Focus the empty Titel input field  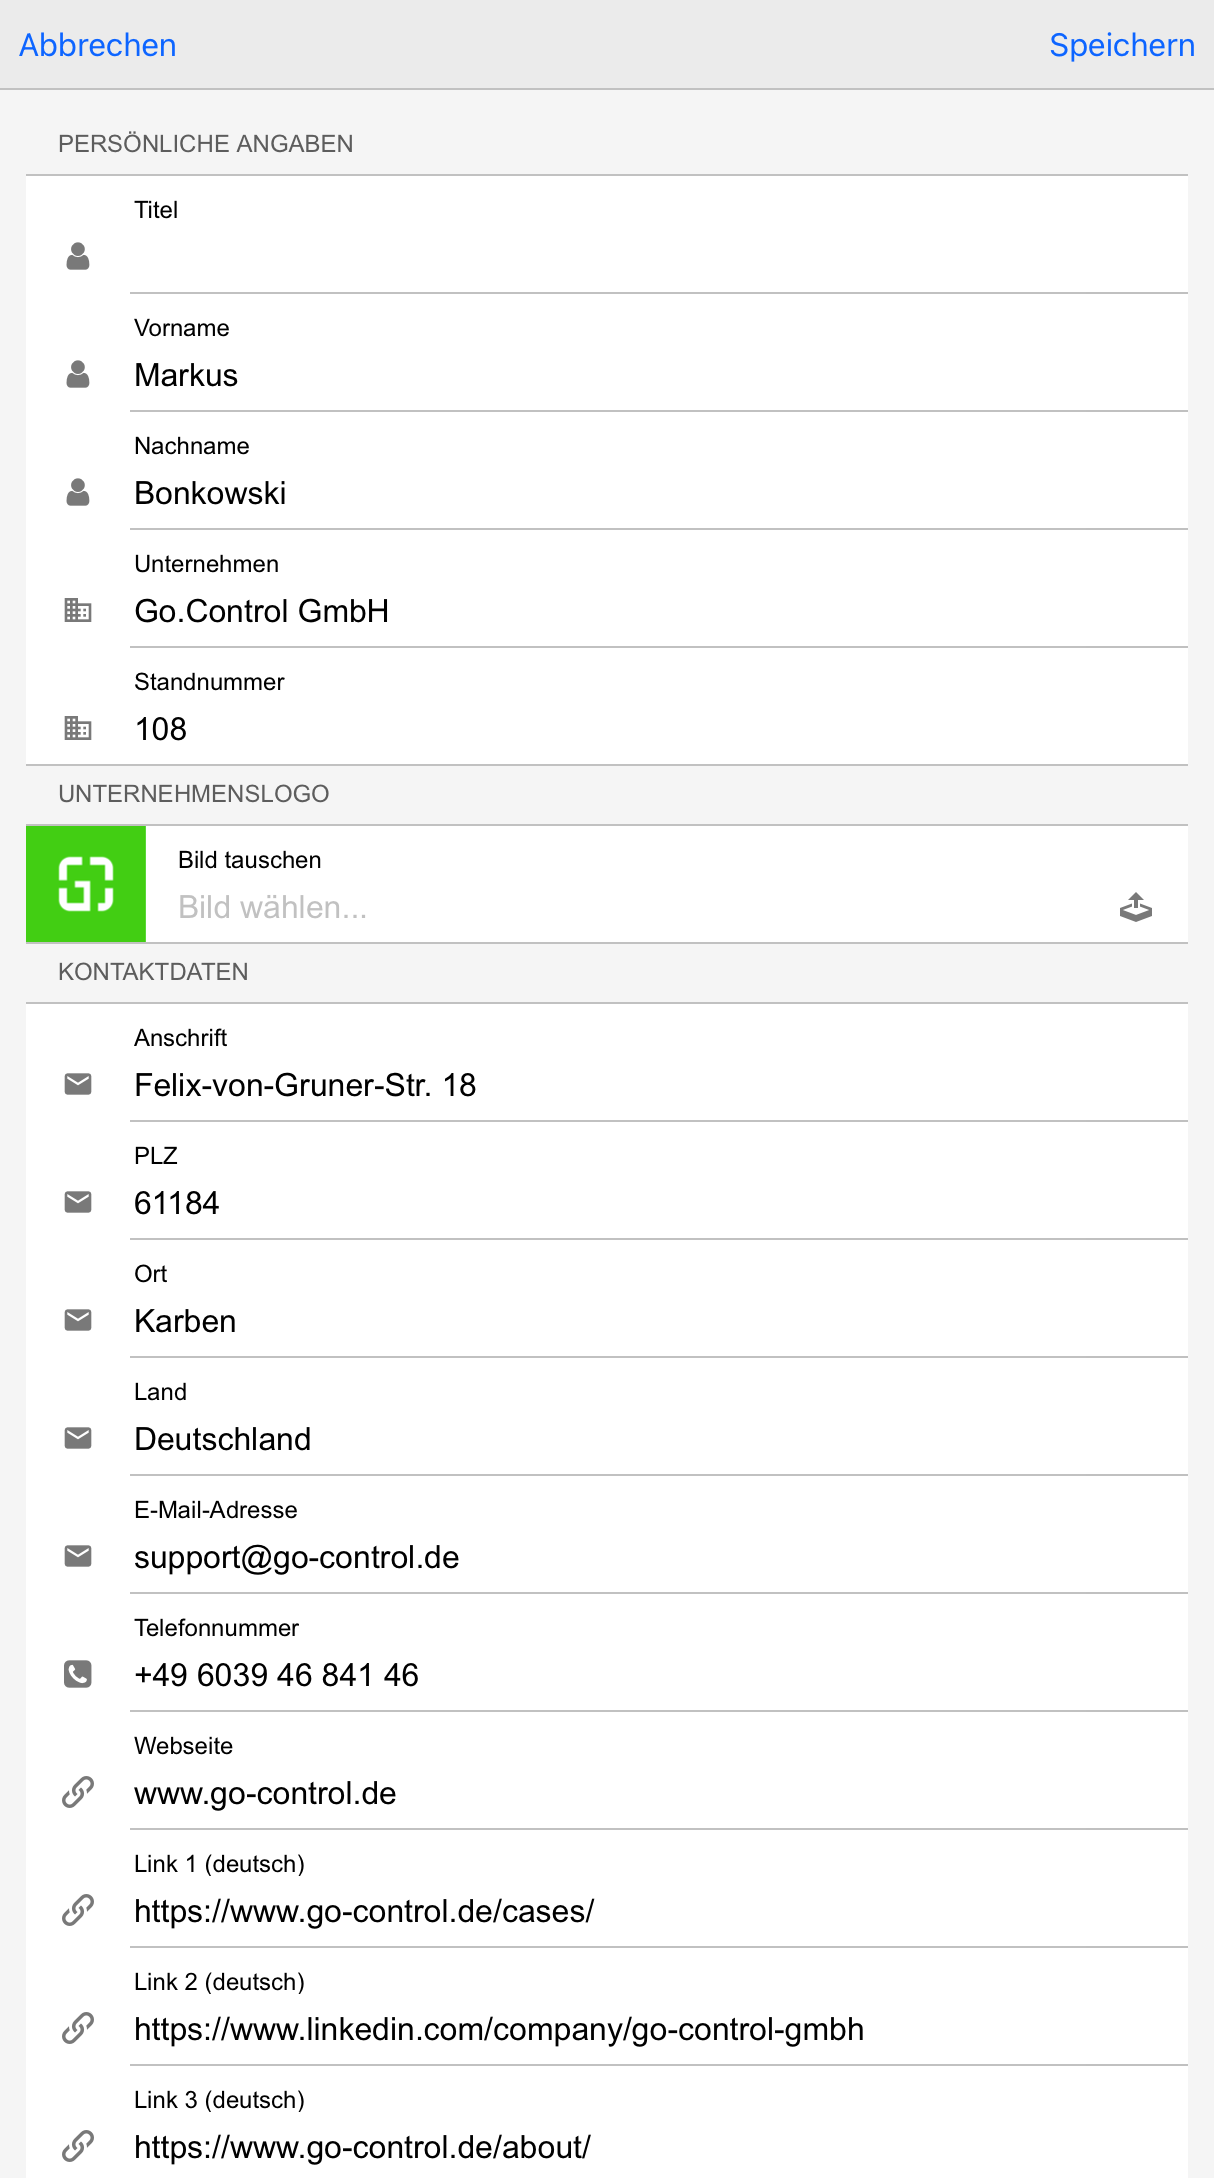coord(659,257)
